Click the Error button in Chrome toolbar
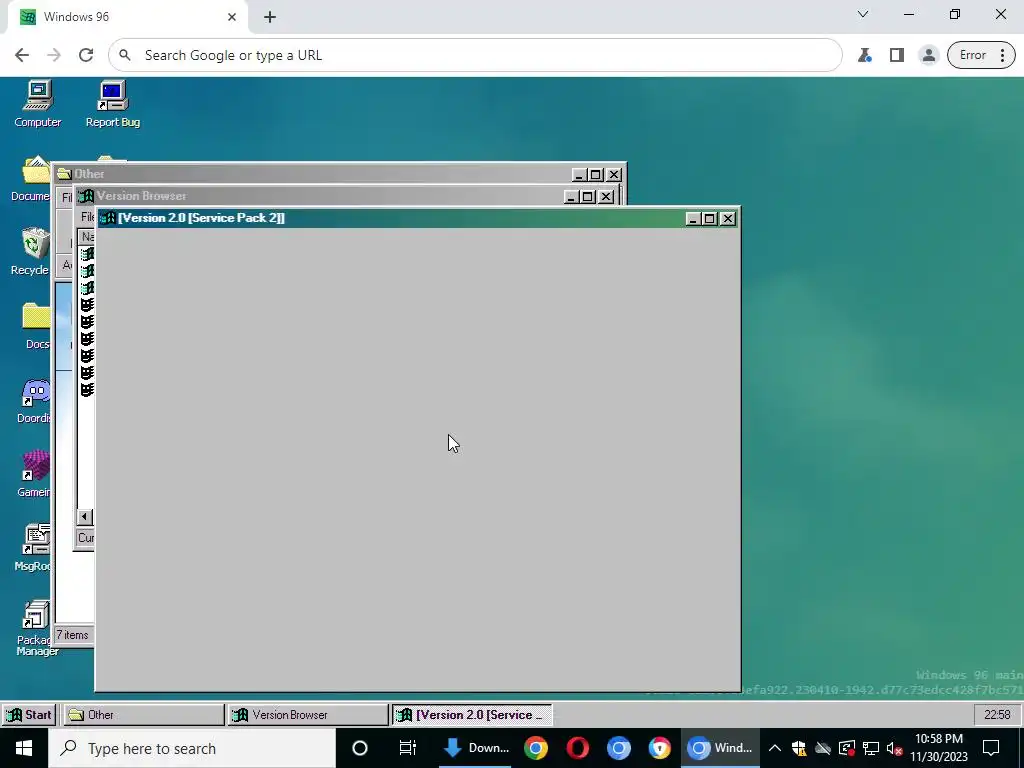The height and width of the screenshot is (768, 1024). coord(972,55)
